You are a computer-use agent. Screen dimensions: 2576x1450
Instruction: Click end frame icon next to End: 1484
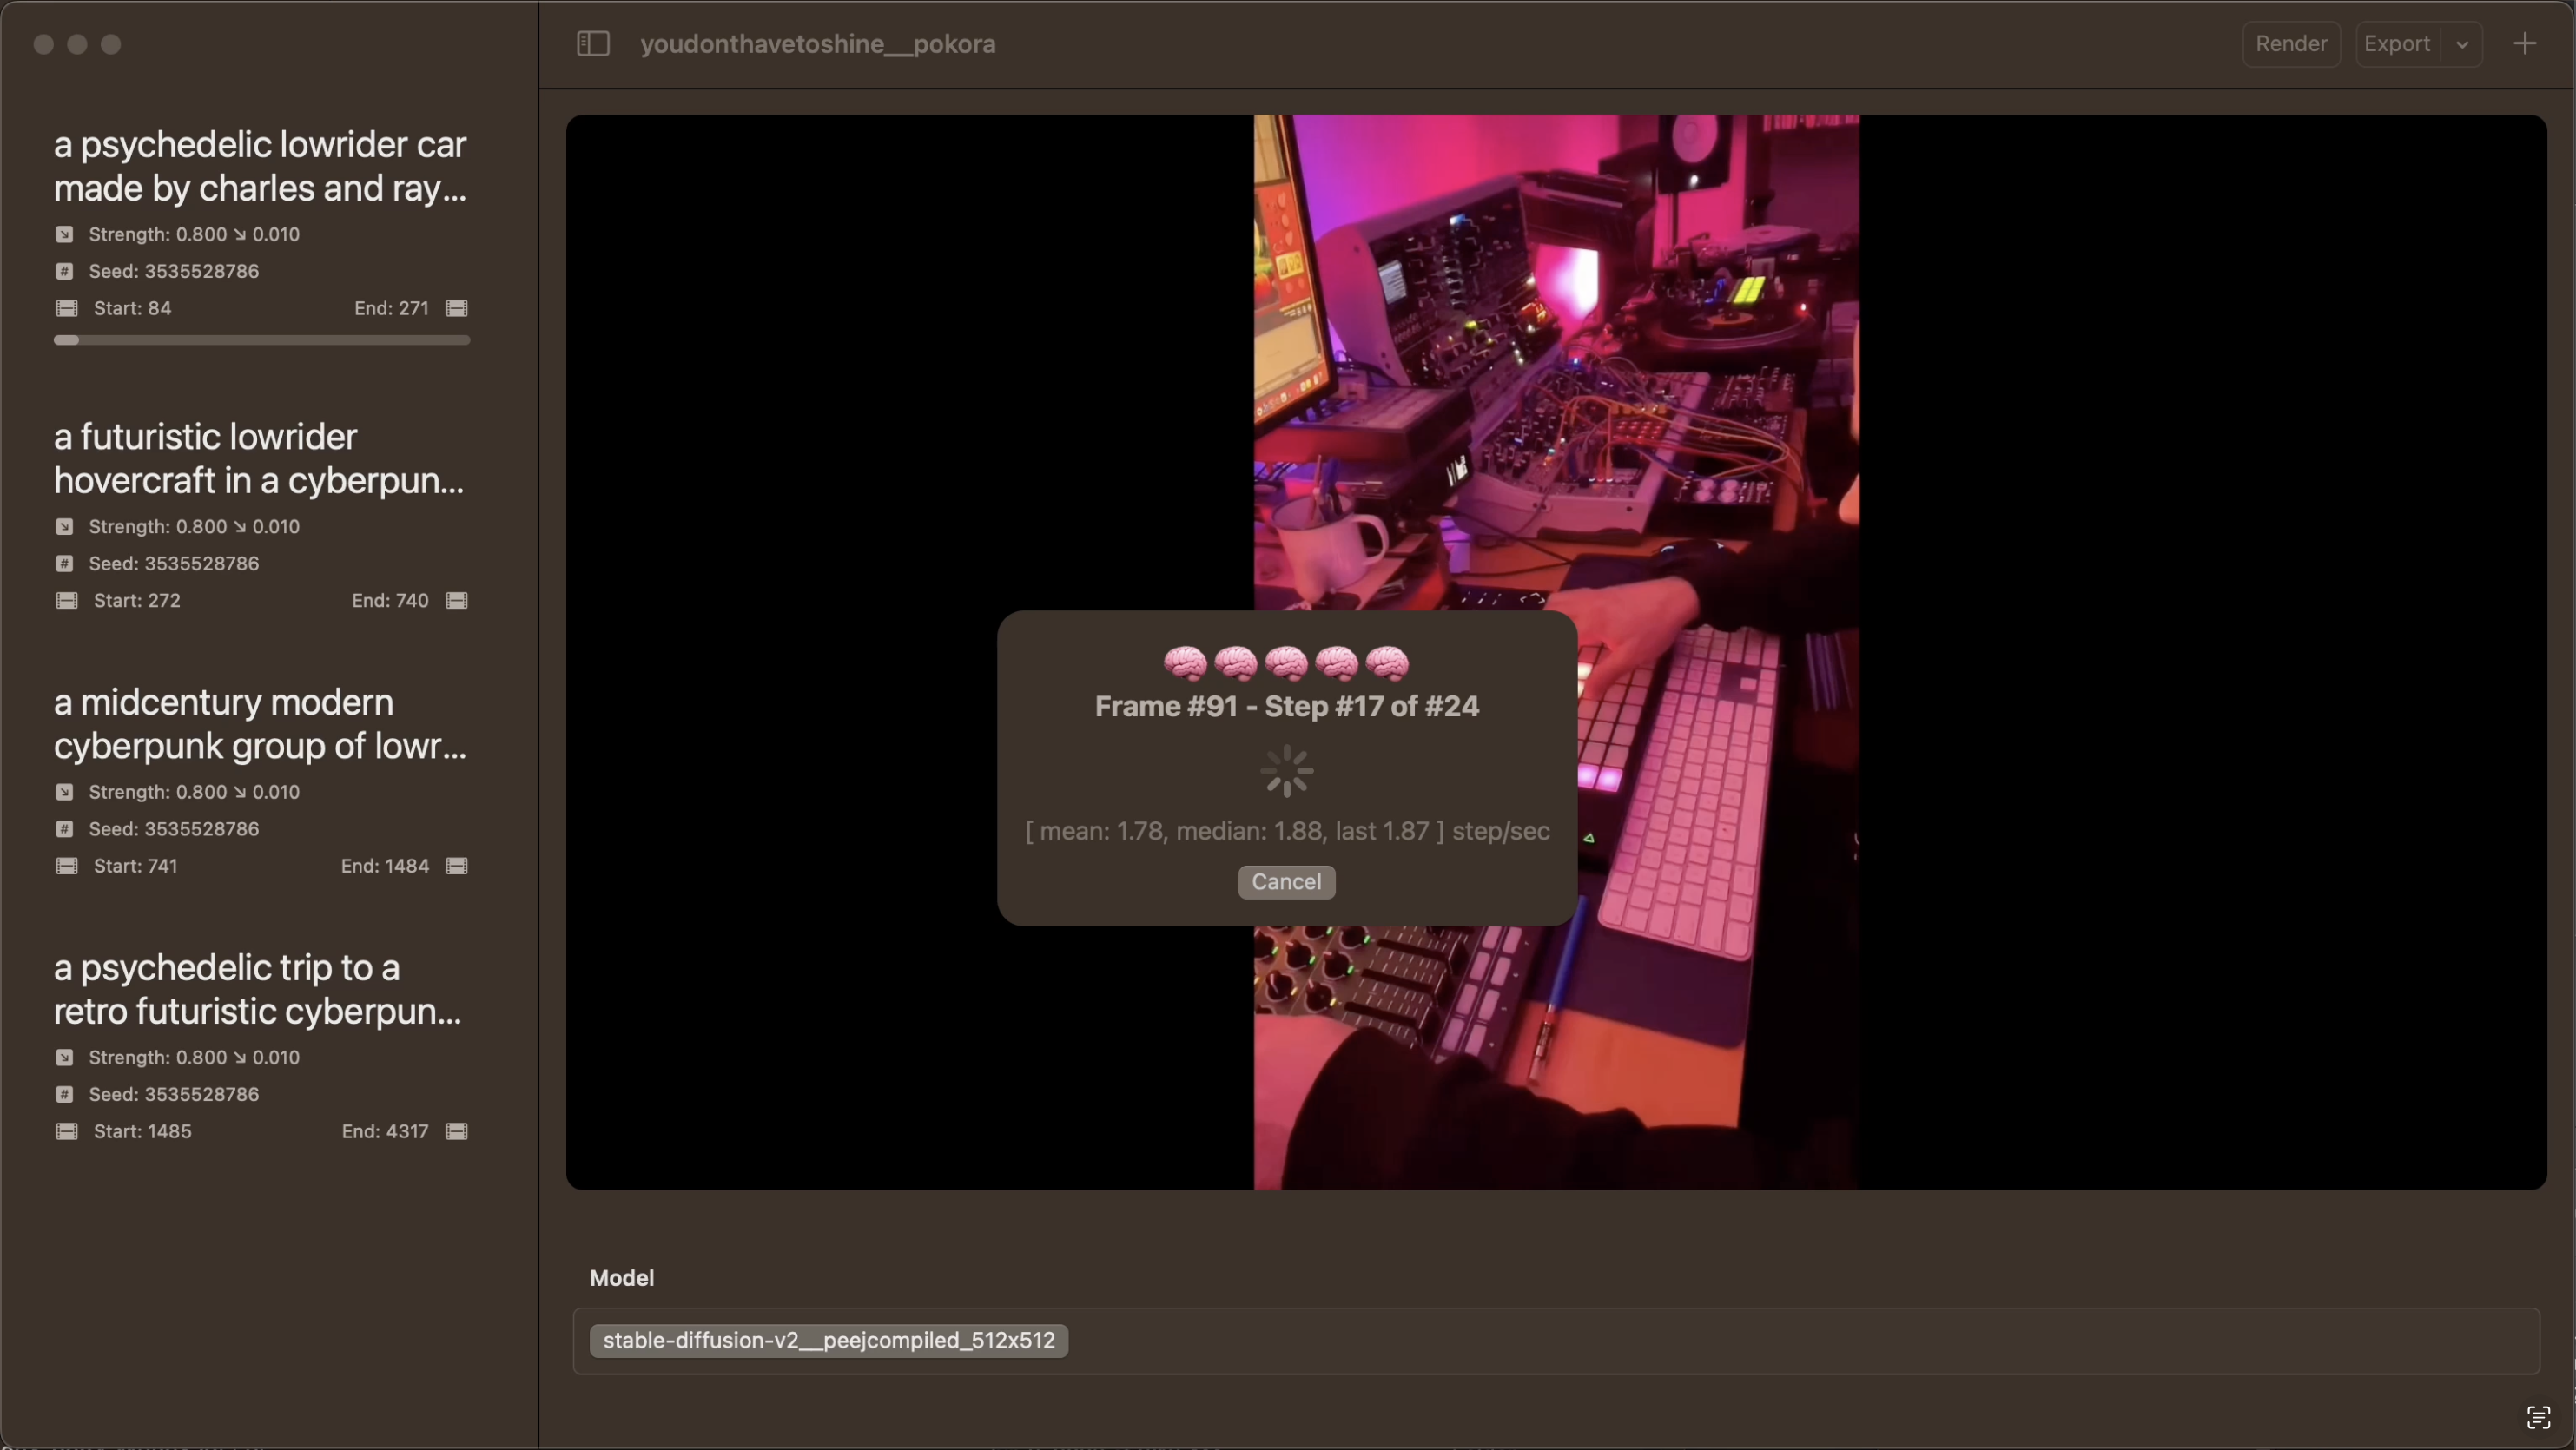click(457, 867)
